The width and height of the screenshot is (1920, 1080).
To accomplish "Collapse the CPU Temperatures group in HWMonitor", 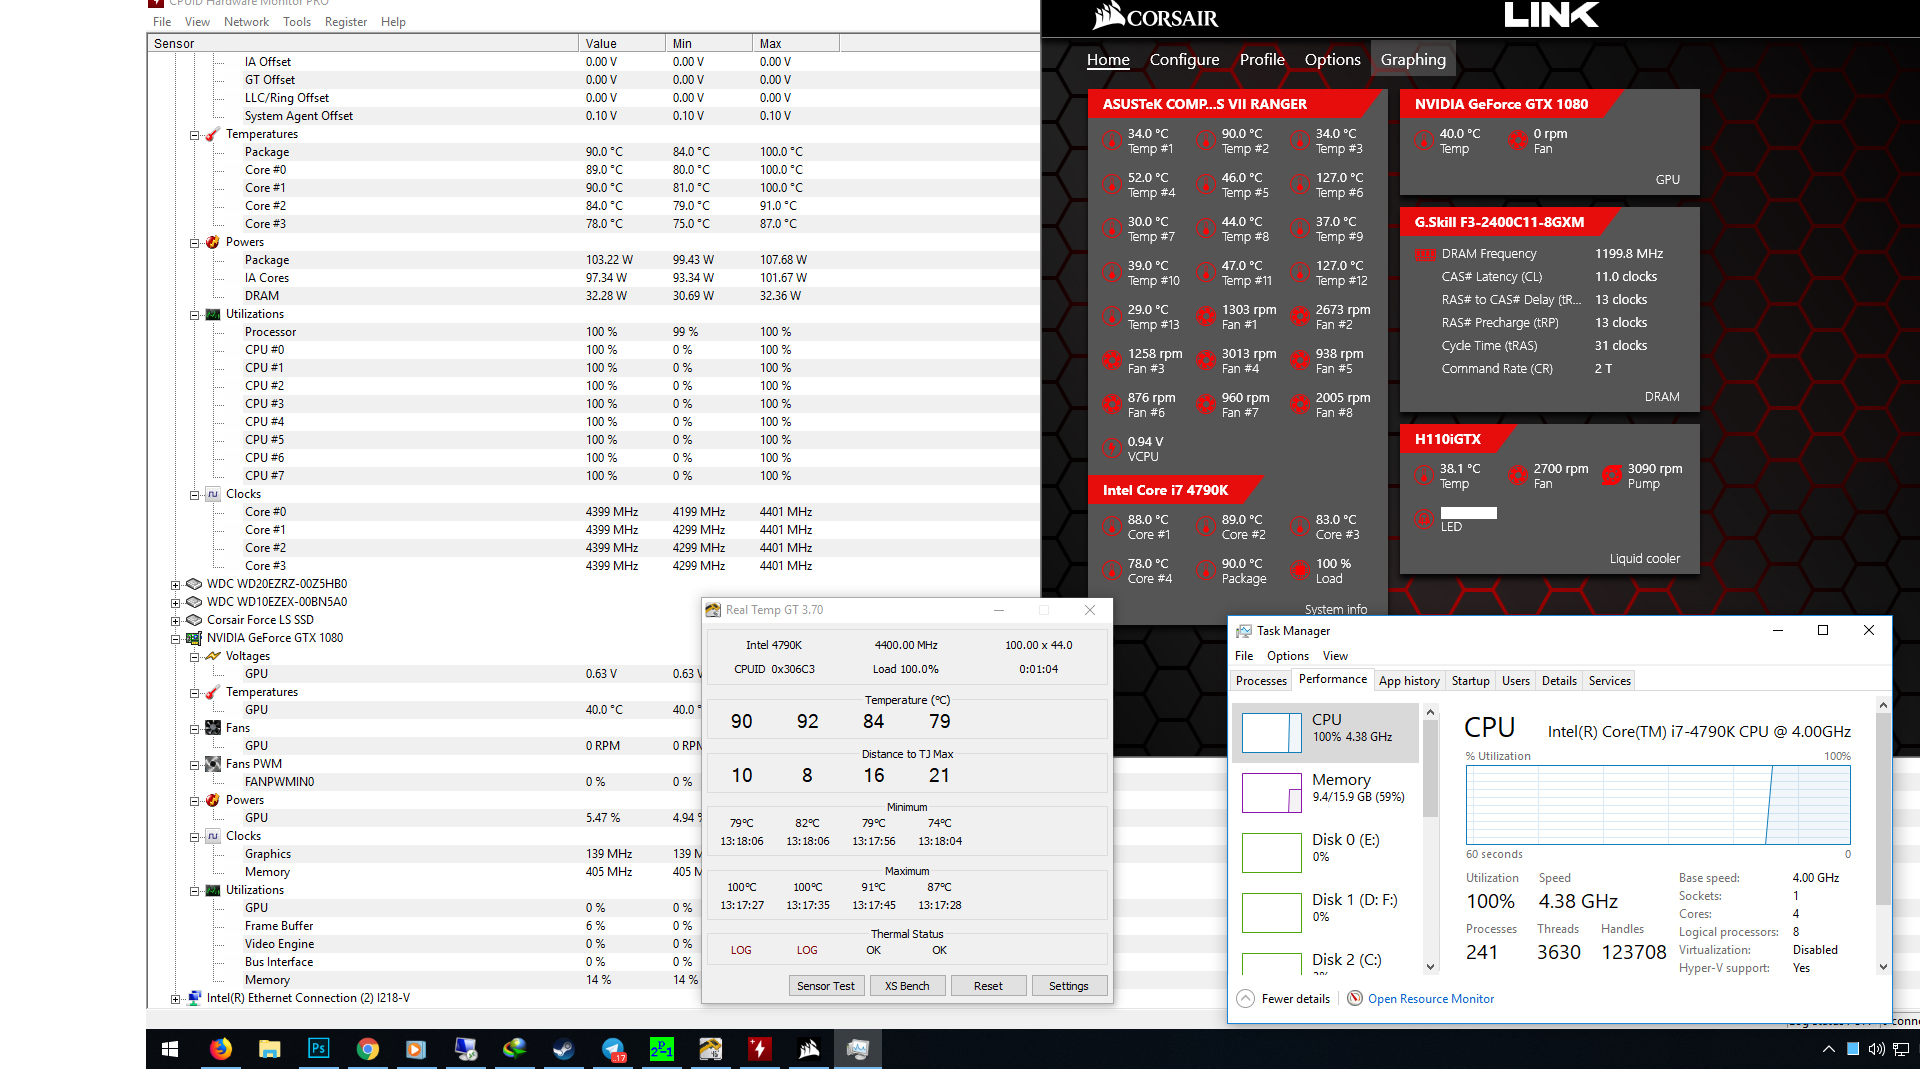I will [195, 135].
